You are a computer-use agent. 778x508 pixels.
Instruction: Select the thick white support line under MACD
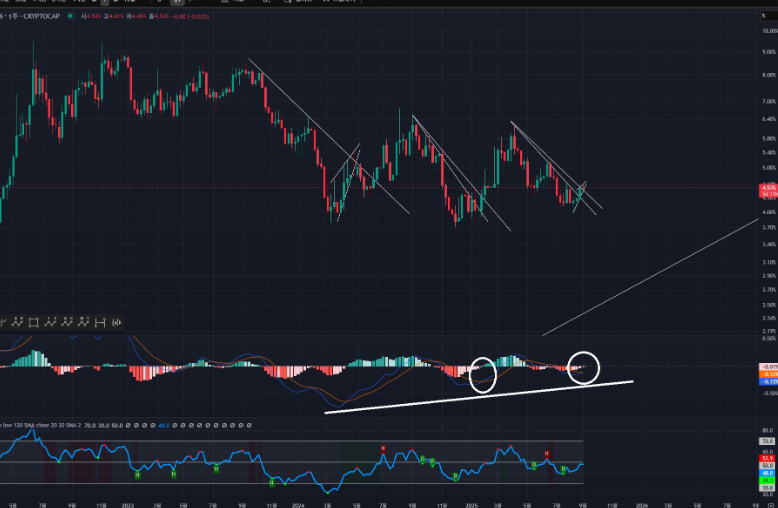click(x=479, y=397)
